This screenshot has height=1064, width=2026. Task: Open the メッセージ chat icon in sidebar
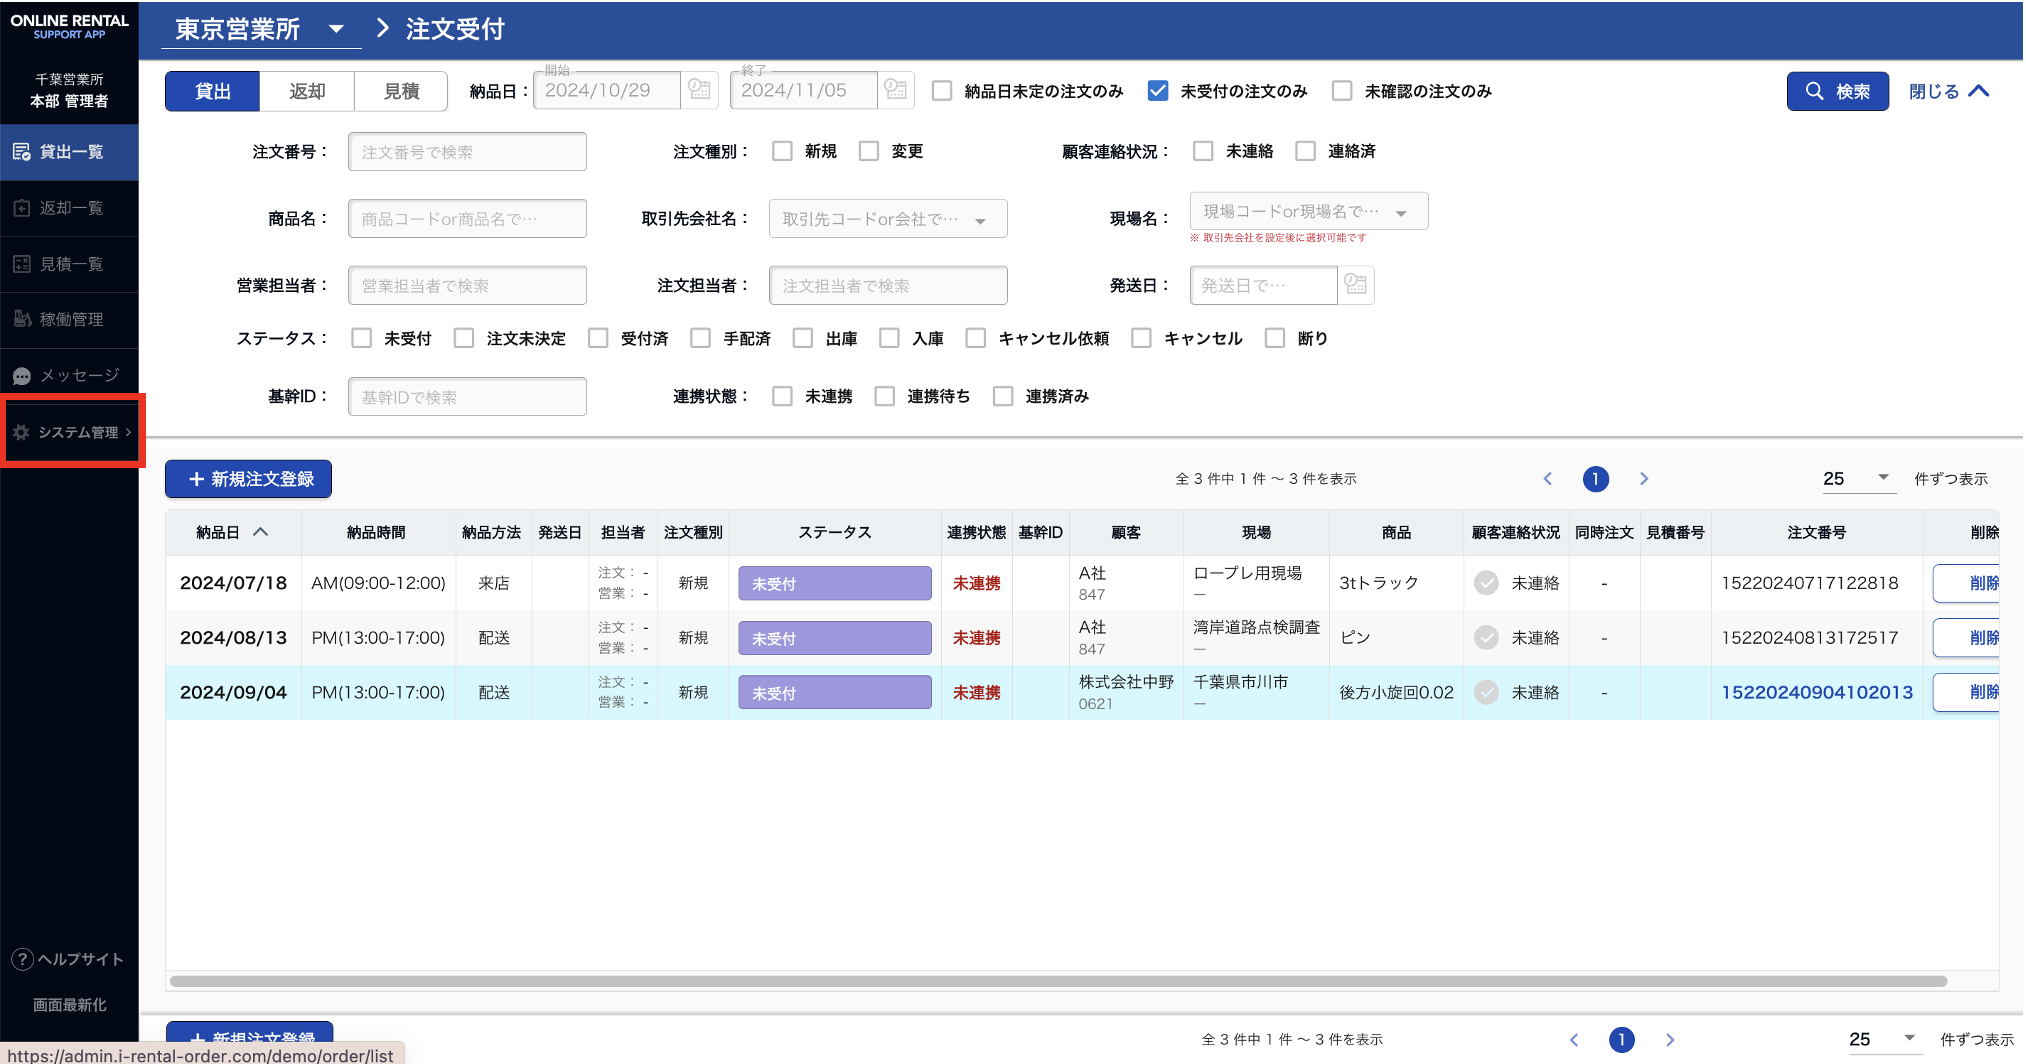coord(22,376)
